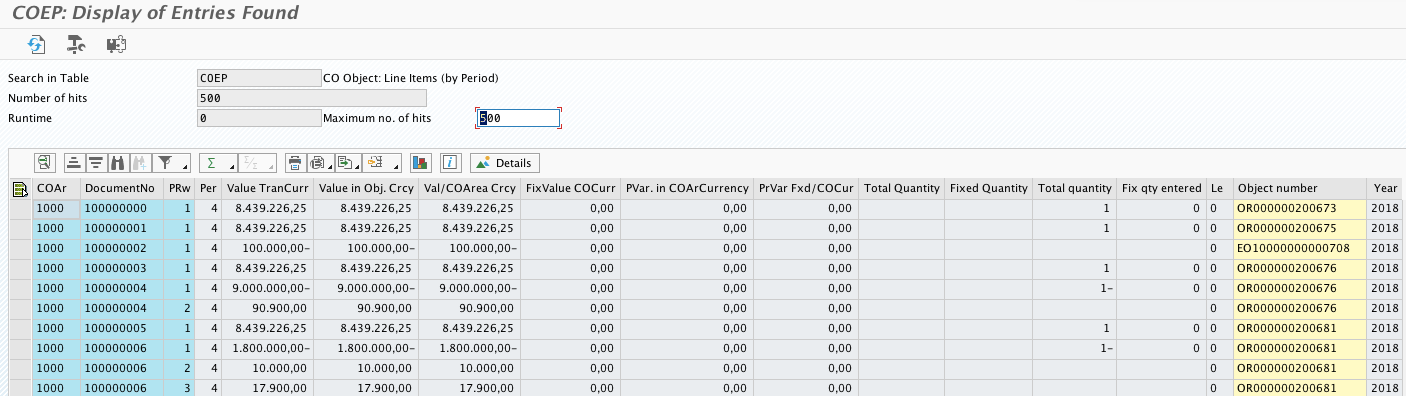The height and width of the screenshot is (396, 1406).
Task: Click the 1.800.000,00- Value TranCurr cell
Action: tap(267, 348)
